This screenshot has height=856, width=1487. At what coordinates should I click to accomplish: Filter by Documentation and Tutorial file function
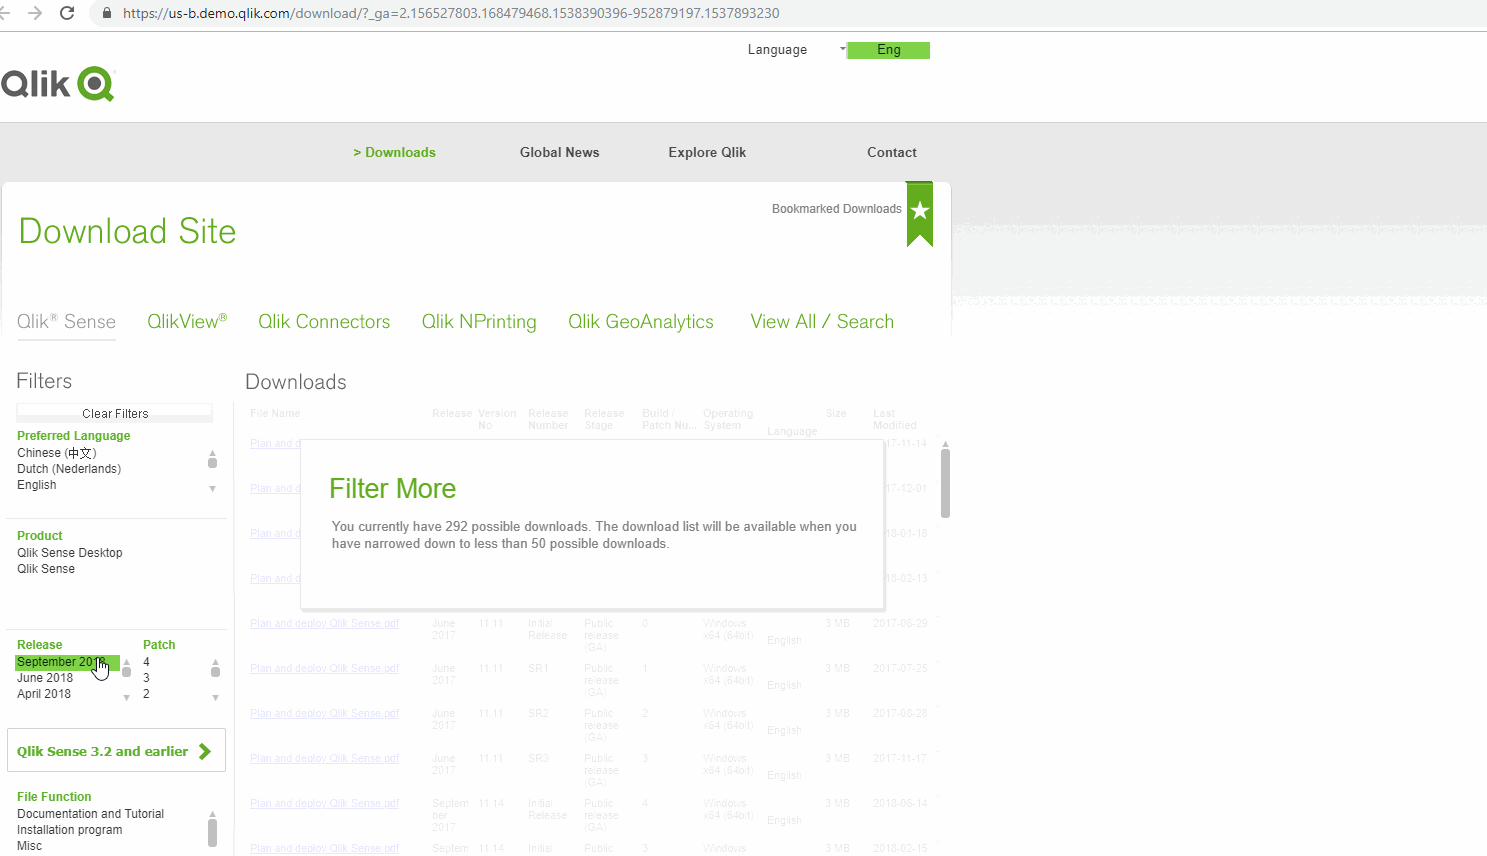[x=90, y=814]
